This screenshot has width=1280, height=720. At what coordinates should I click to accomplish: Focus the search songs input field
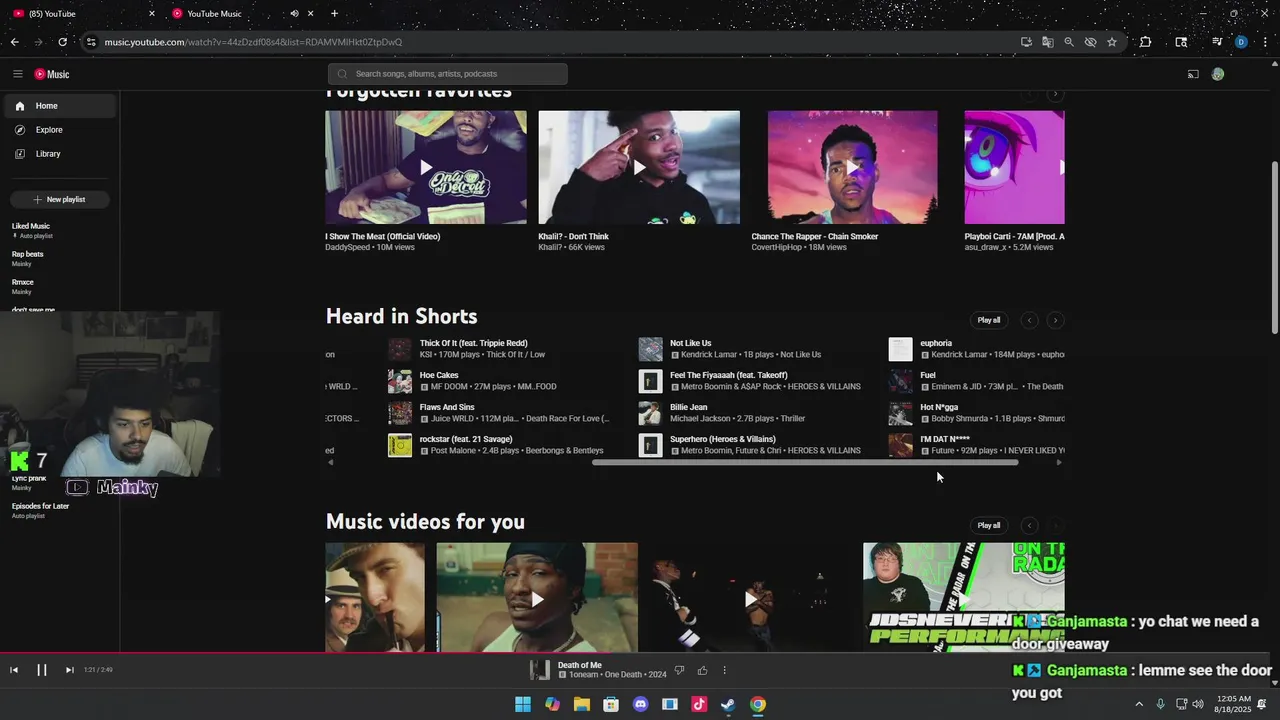[x=447, y=74]
